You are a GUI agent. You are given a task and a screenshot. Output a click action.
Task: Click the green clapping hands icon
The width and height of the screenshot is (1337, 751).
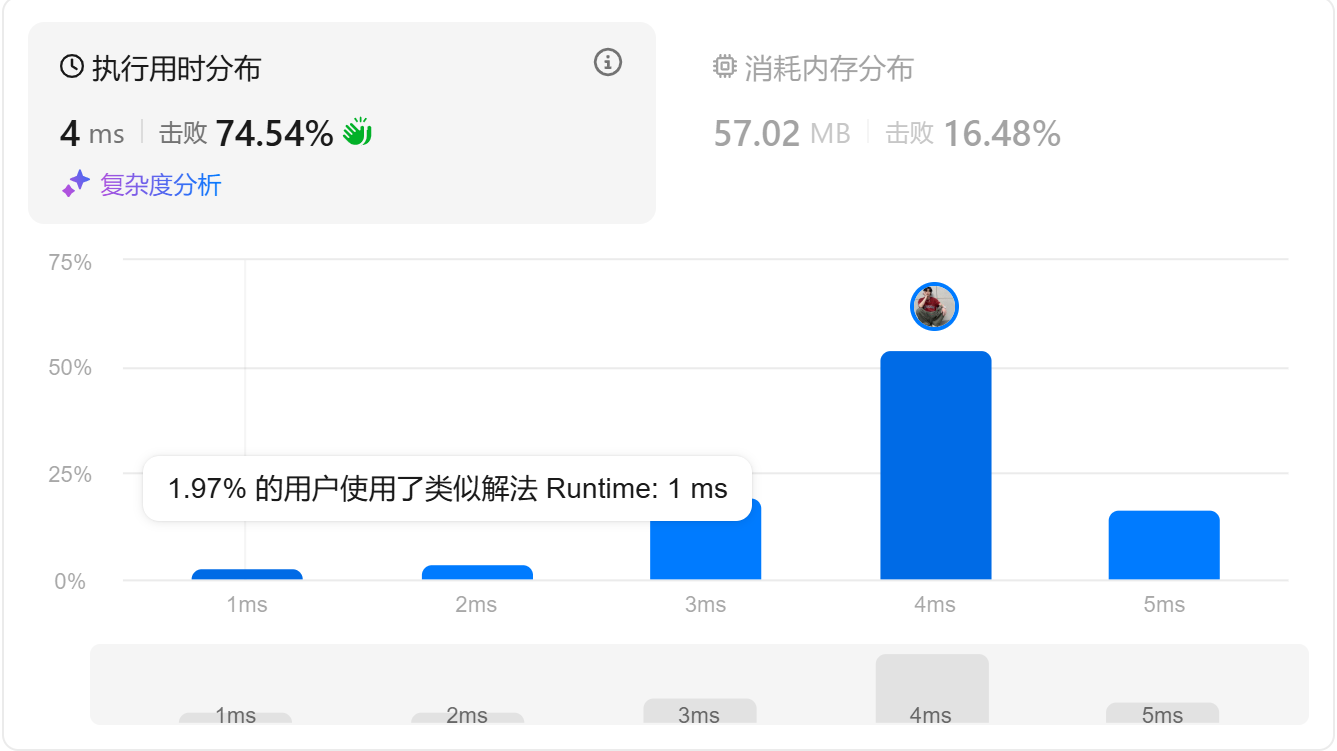(357, 132)
